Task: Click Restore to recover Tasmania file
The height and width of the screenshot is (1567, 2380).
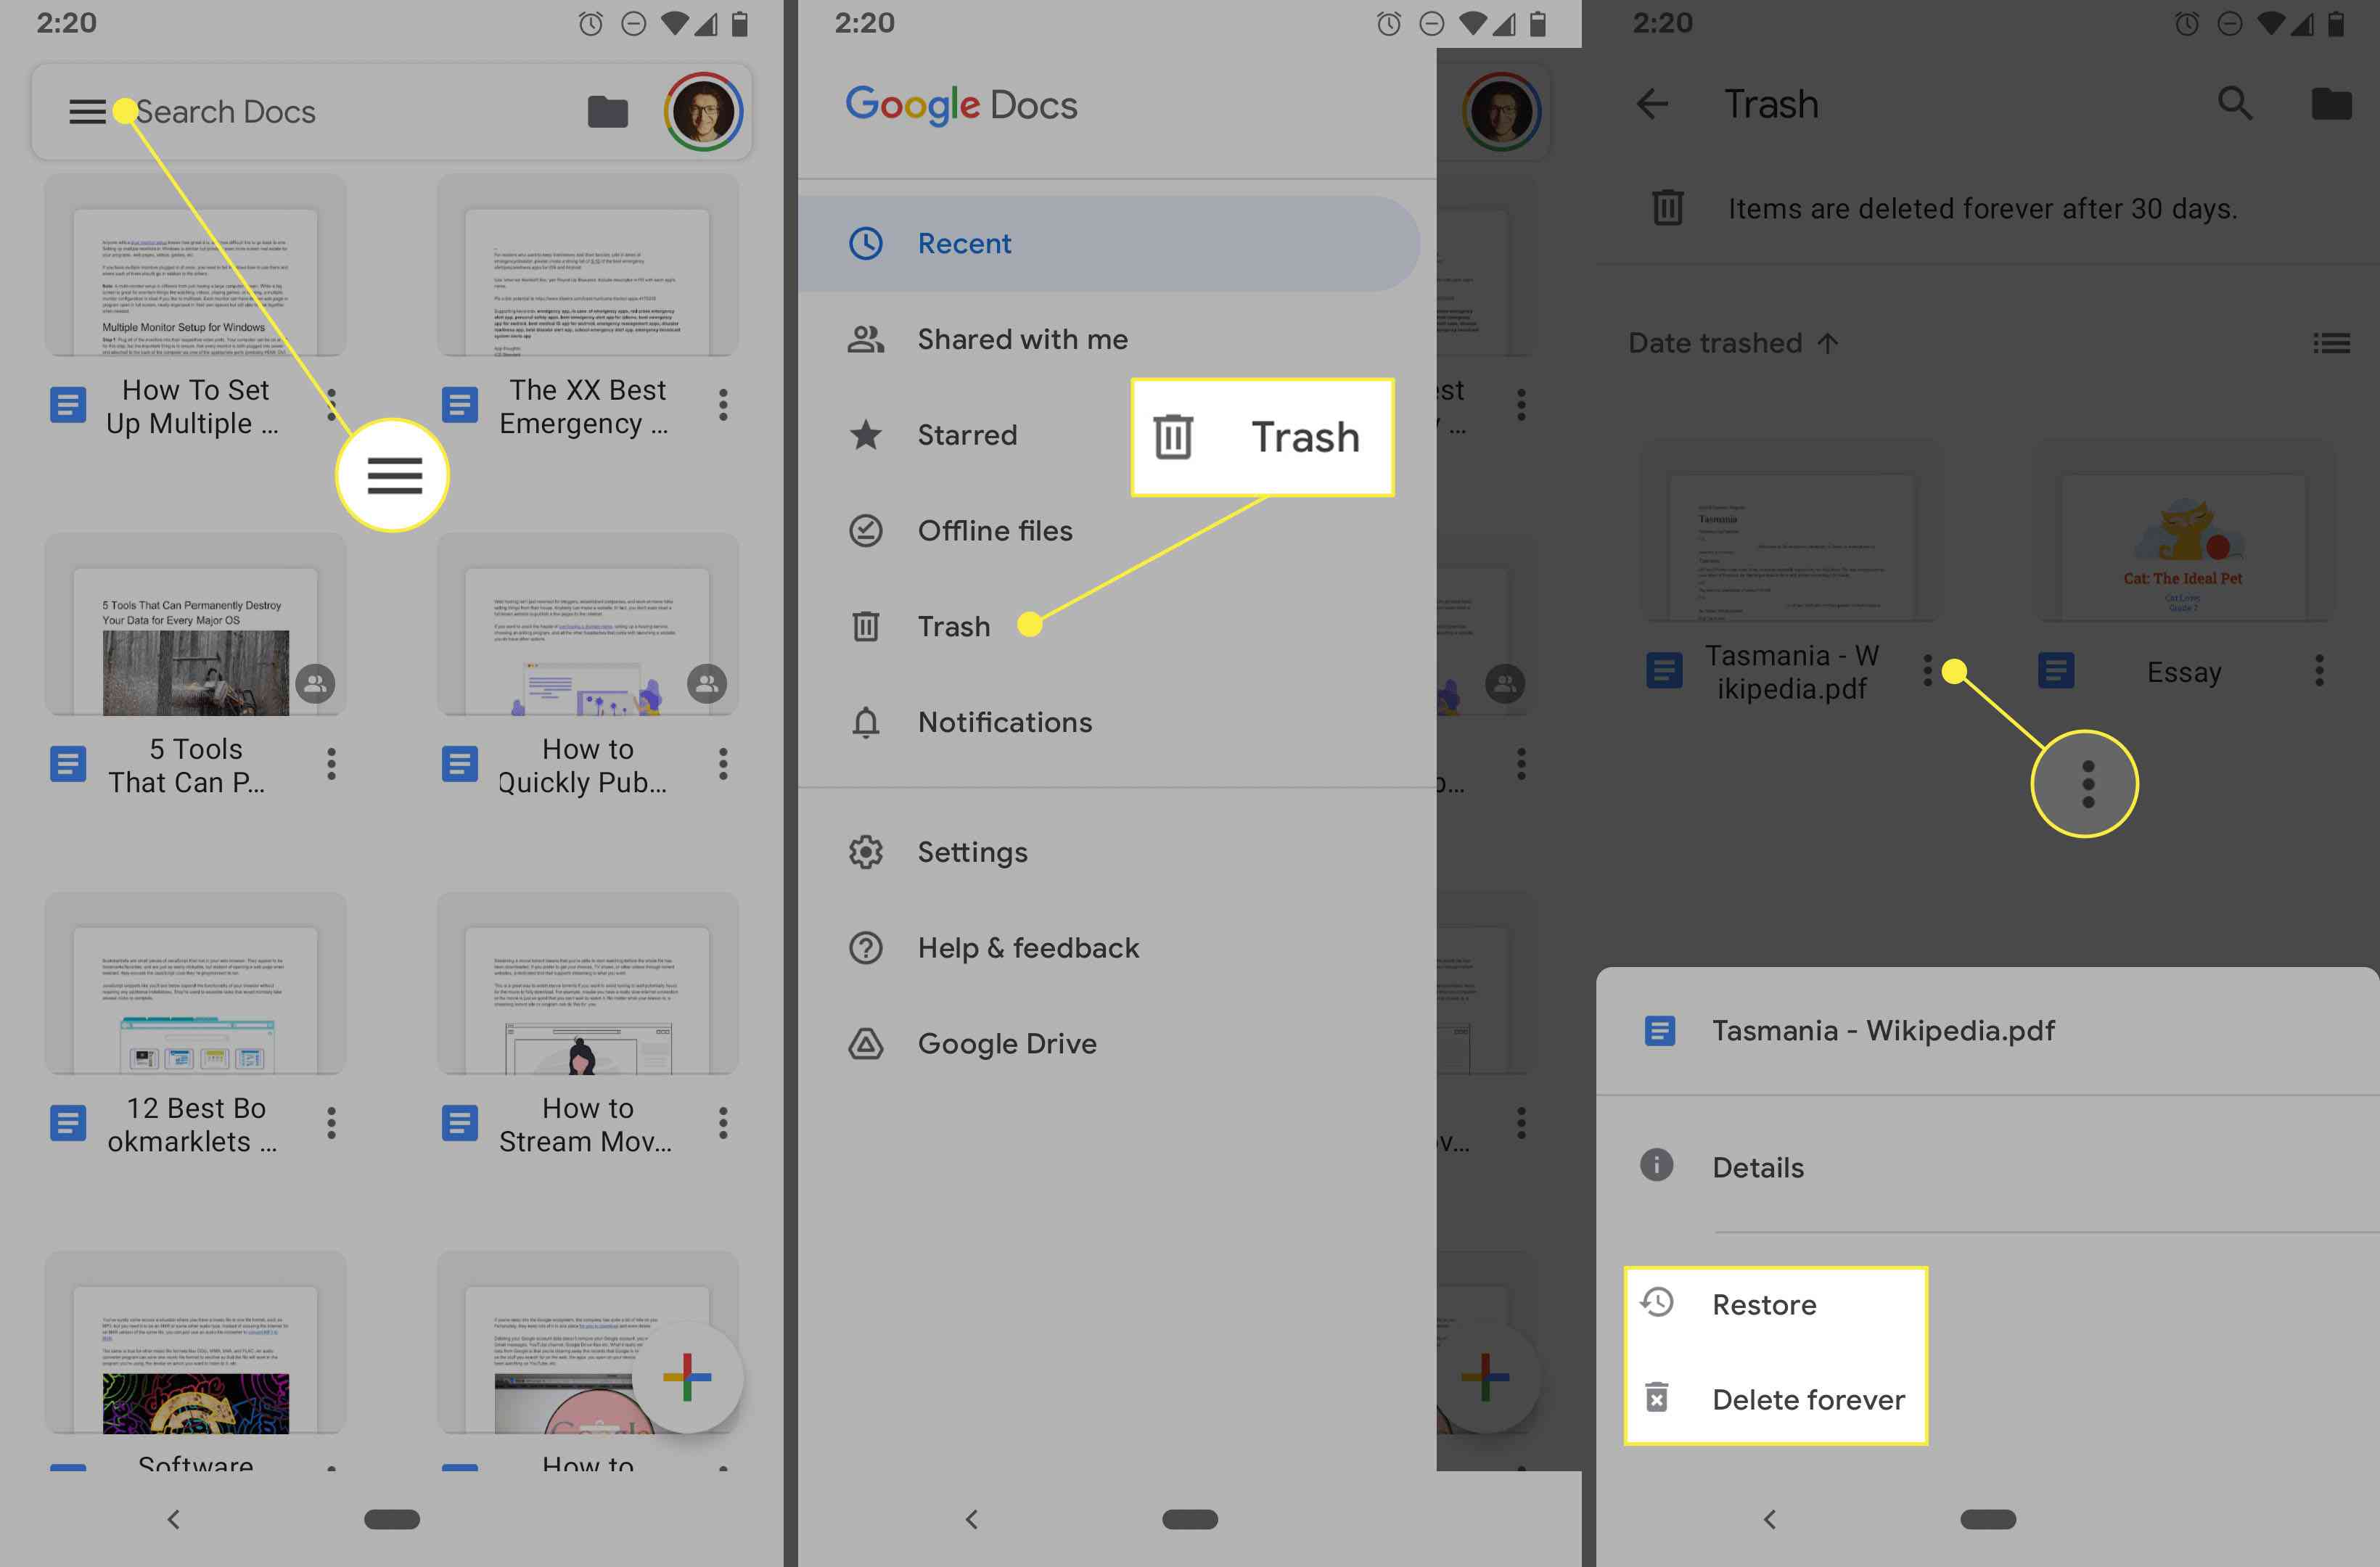Action: (1763, 1301)
